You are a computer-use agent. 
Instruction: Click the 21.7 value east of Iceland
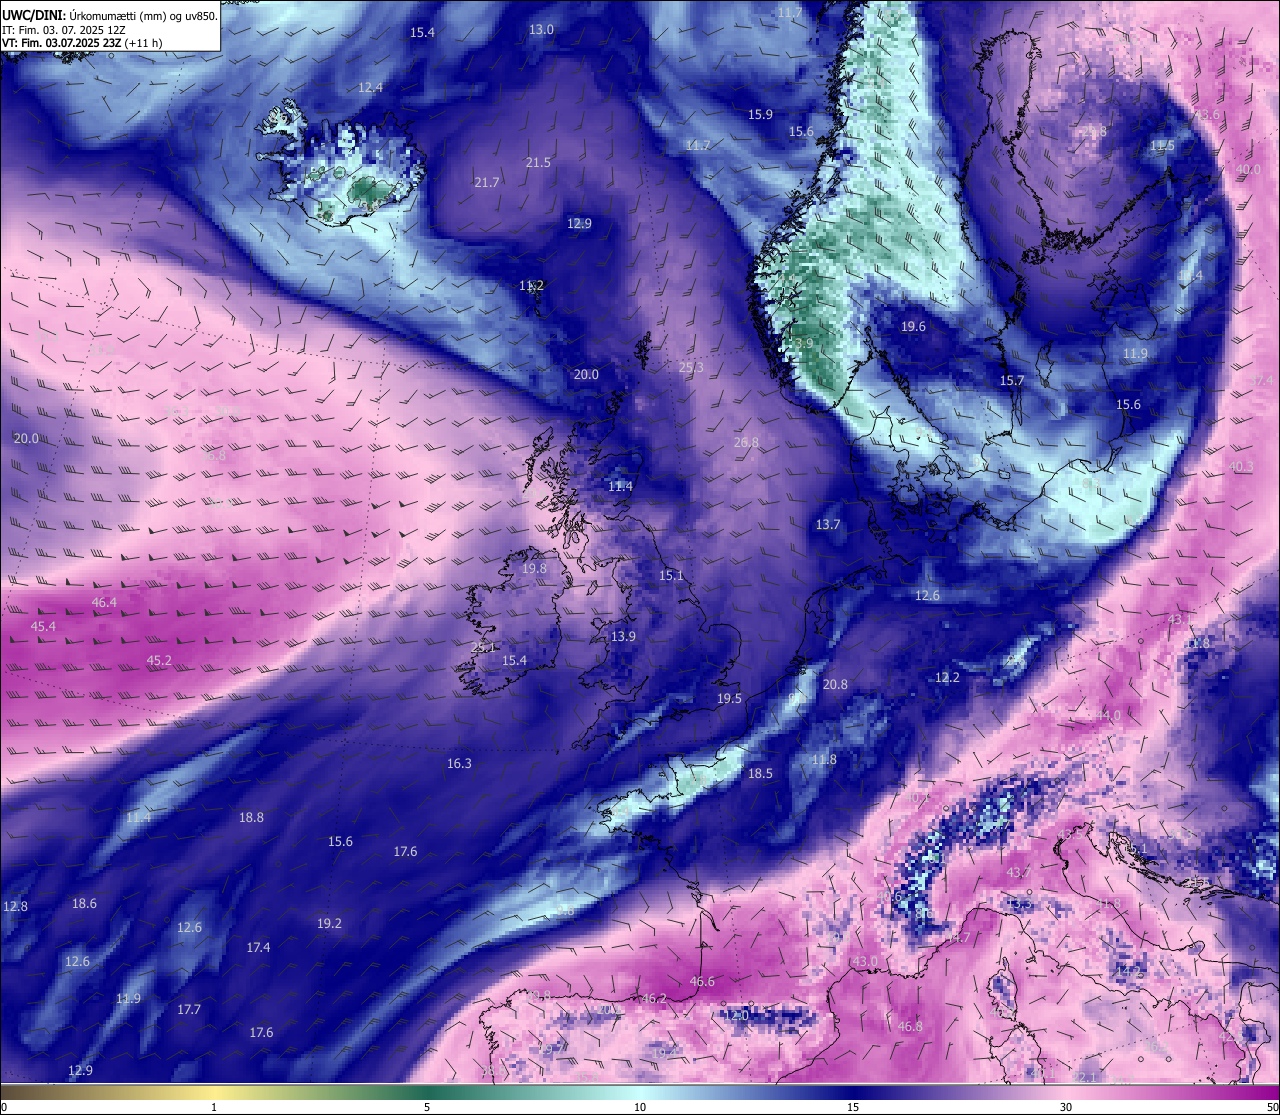tap(487, 182)
